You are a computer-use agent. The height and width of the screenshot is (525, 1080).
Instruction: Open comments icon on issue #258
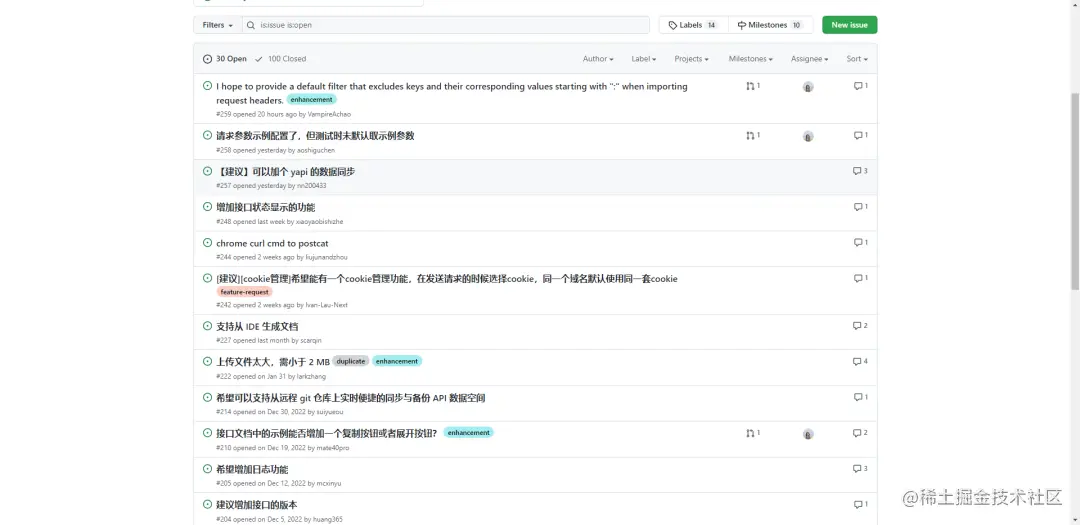(860, 136)
